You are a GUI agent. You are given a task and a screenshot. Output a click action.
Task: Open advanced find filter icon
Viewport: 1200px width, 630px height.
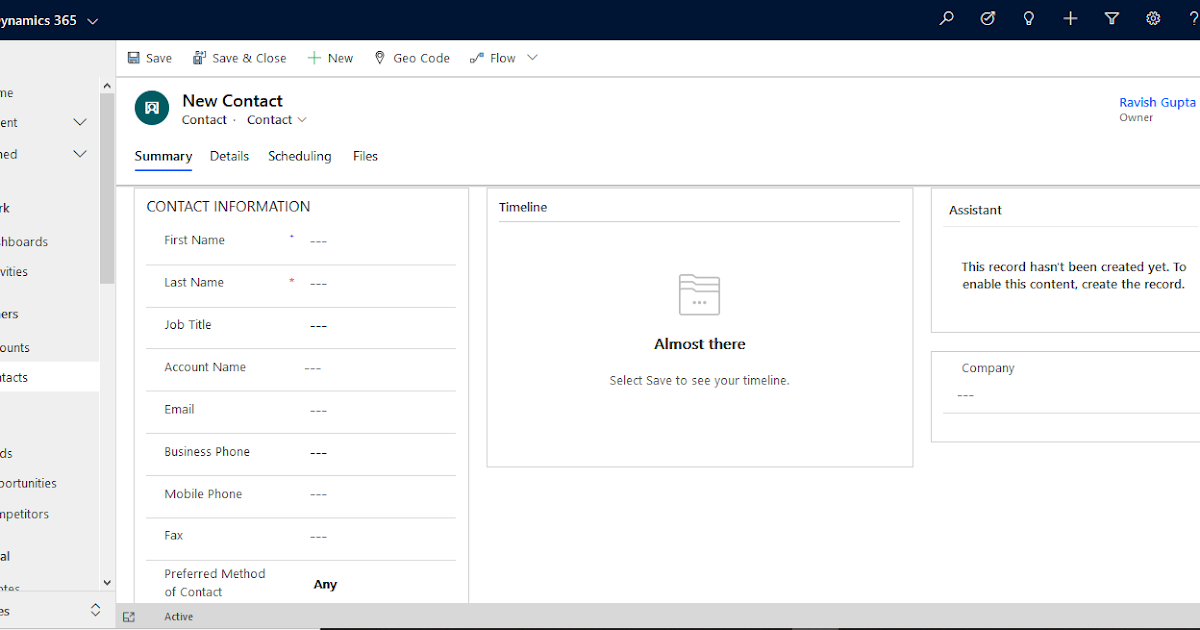click(x=1111, y=18)
